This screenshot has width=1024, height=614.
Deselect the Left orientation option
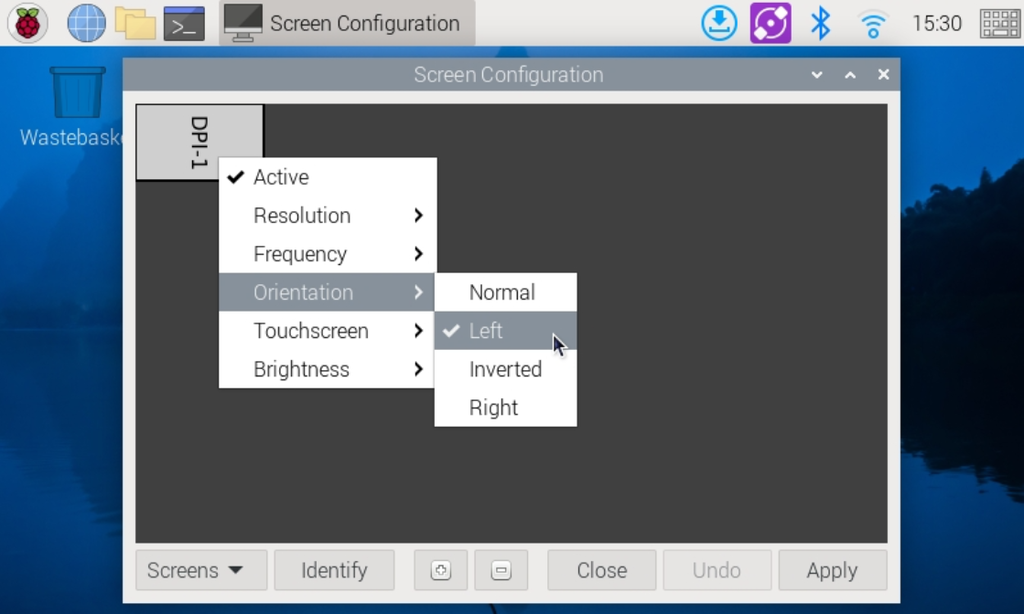click(487, 330)
